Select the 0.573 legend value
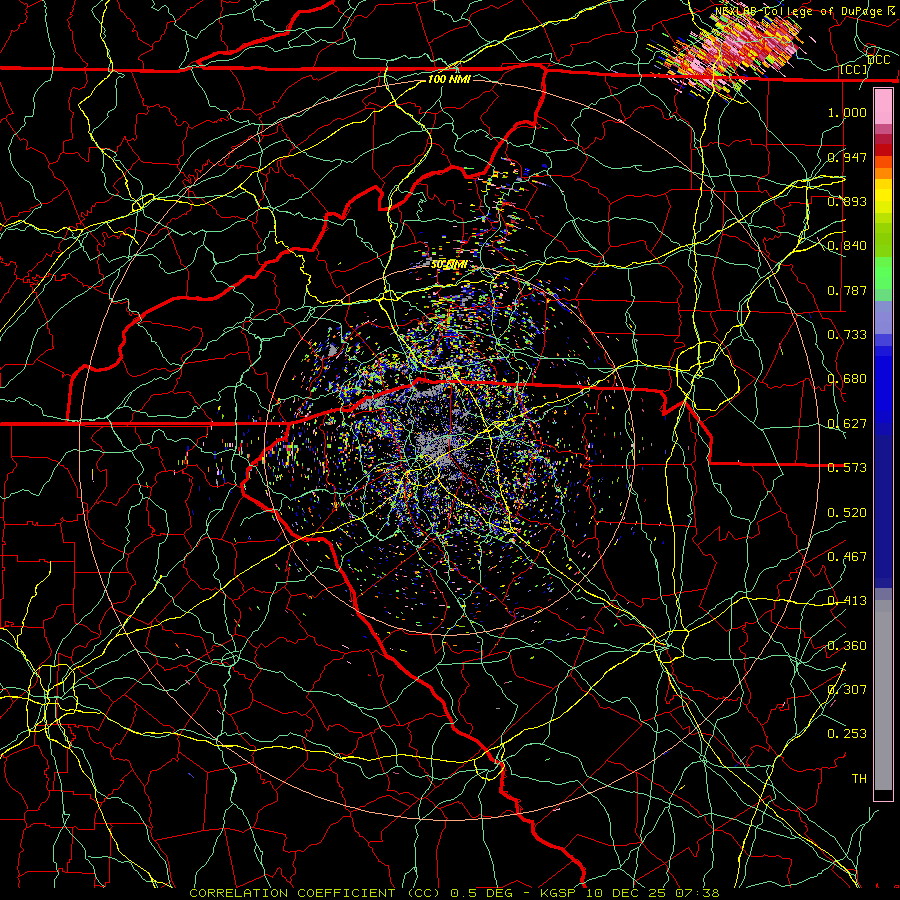 tap(847, 468)
